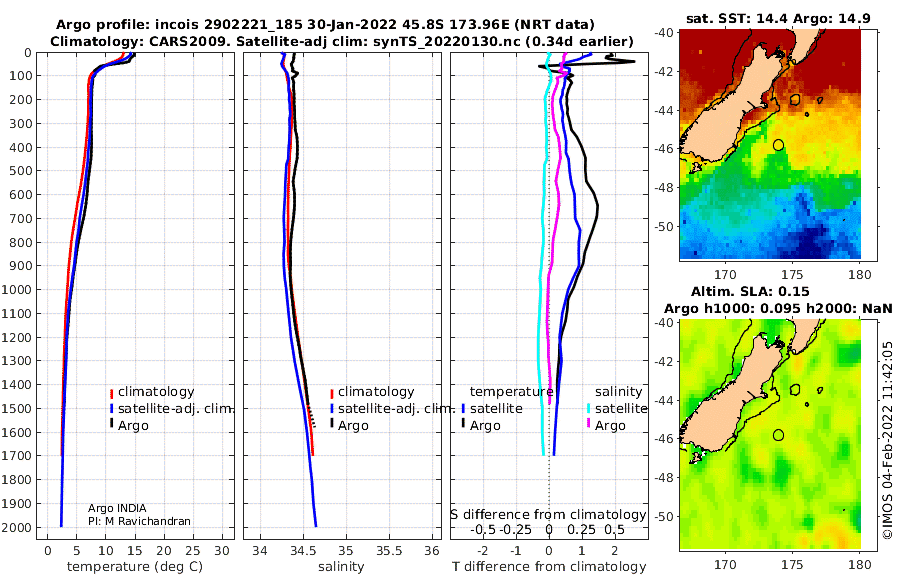The height and width of the screenshot is (580, 900).
Task: Click the 'temperature' heading in difference legend
Action: pyautogui.click(x=511, y=392)
